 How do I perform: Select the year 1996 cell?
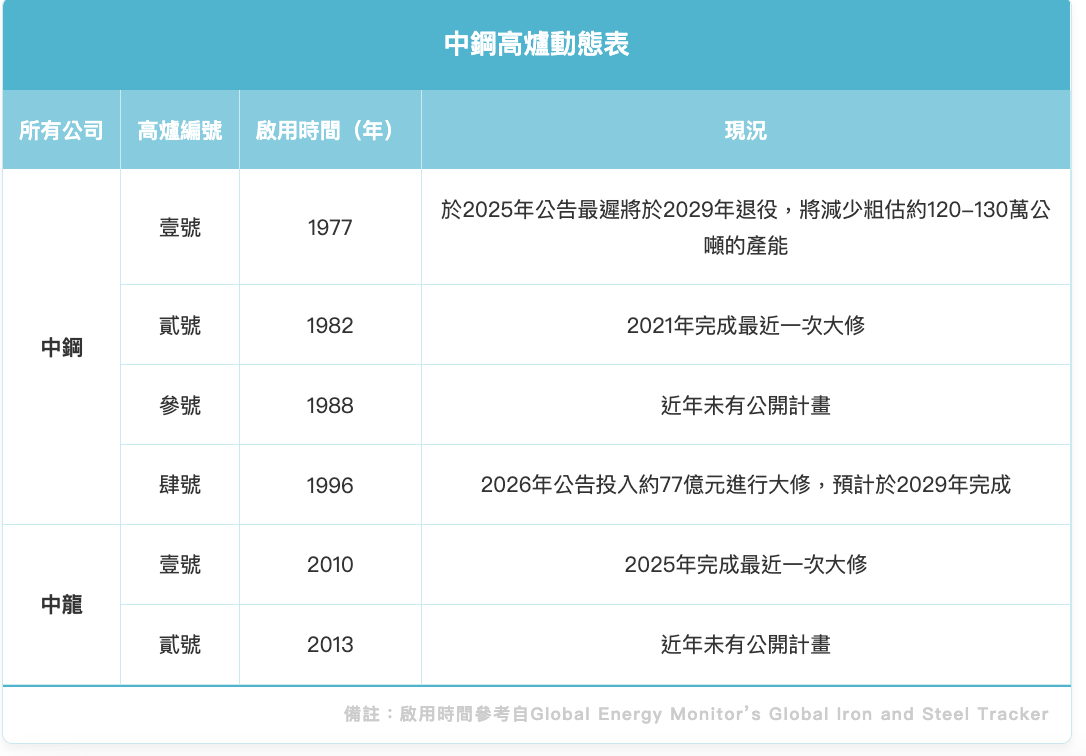(x=330, y=485)
